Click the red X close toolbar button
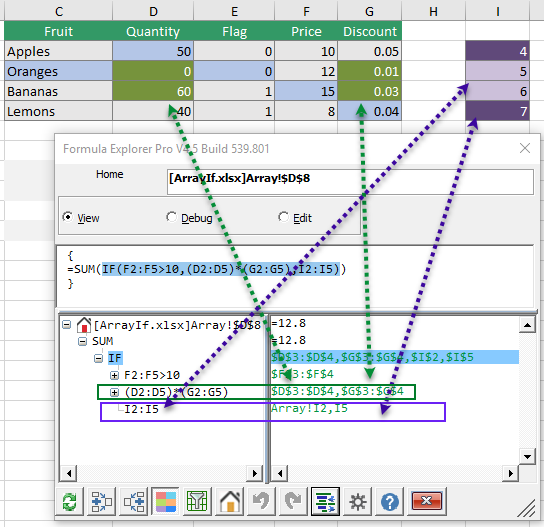This screenshot has height=527, width=544. pyautogui.click(x=427, y=501)
